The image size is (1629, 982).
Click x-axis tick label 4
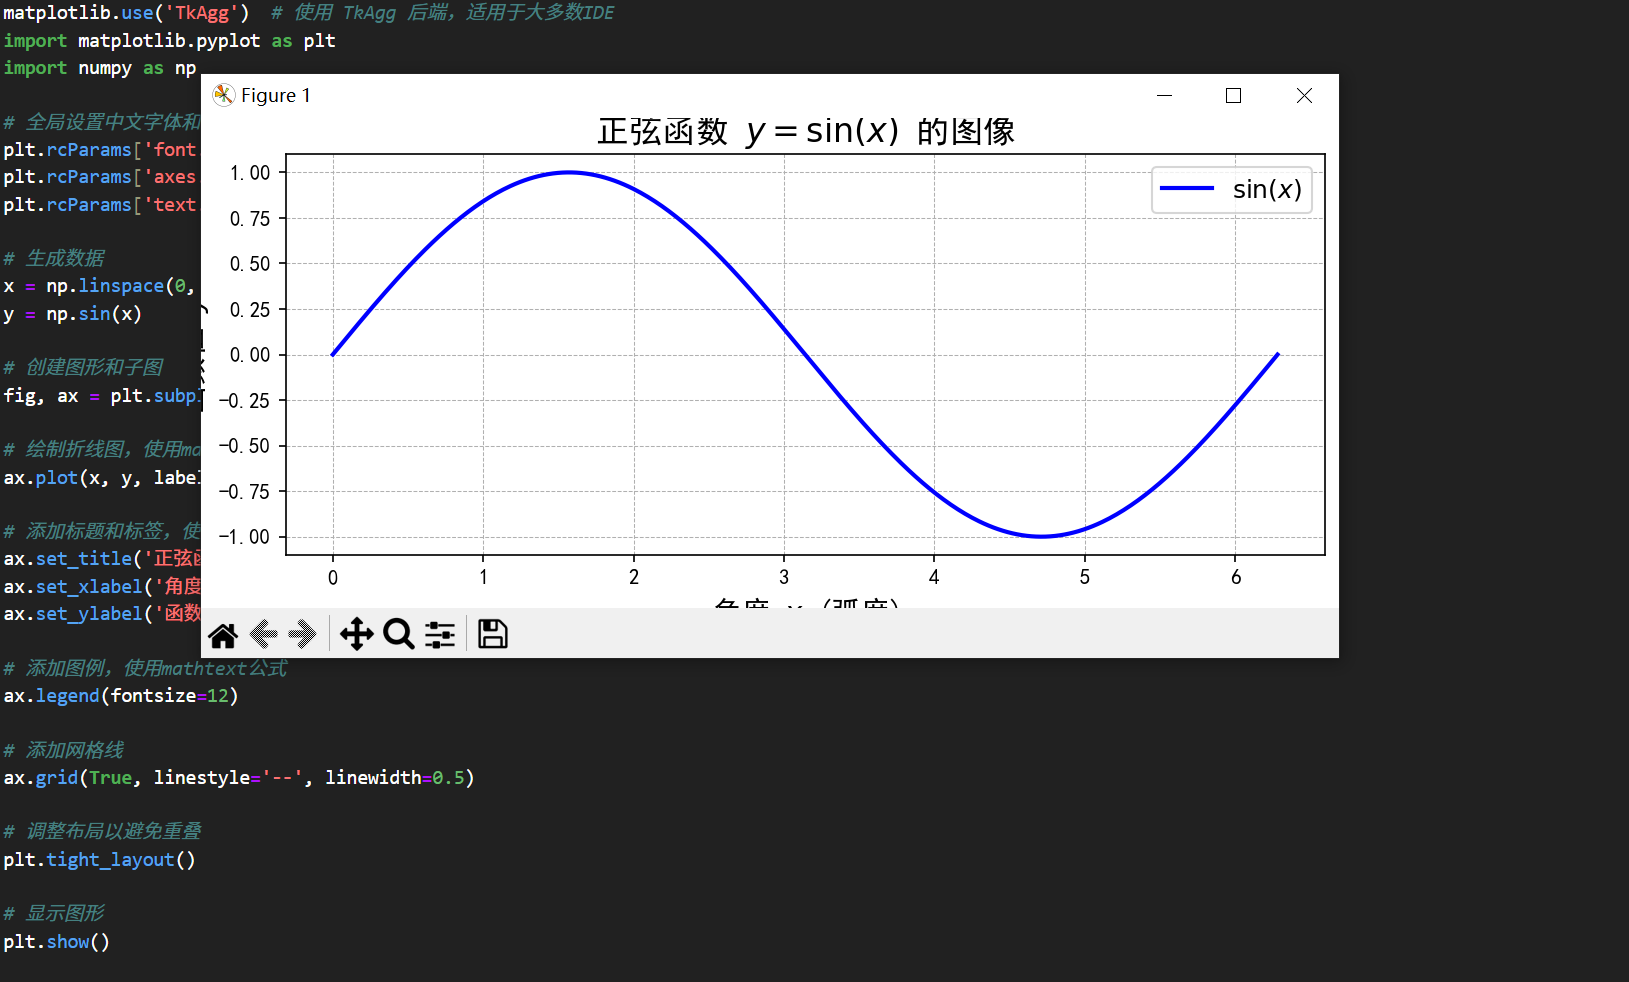pyautogui.click(x=934, y=577)
